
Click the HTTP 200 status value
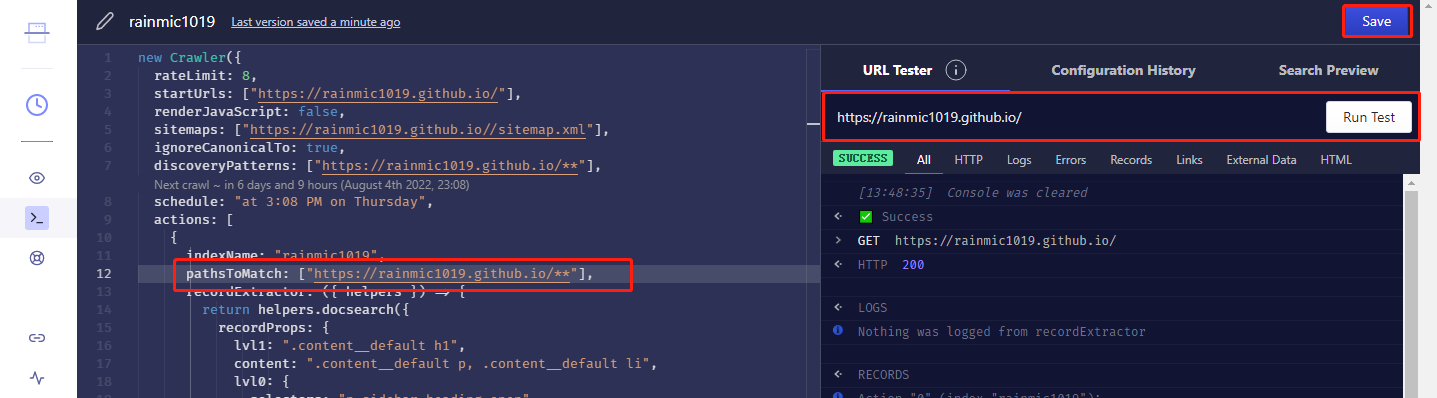point(912,265)
